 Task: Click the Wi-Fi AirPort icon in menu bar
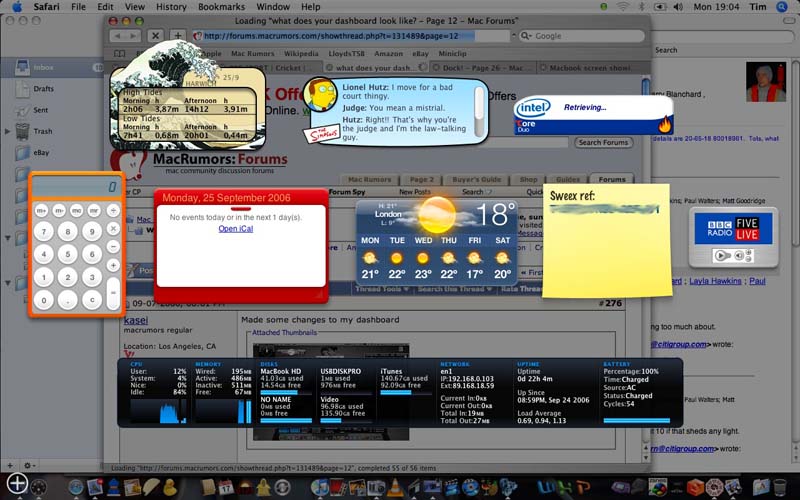622,7
